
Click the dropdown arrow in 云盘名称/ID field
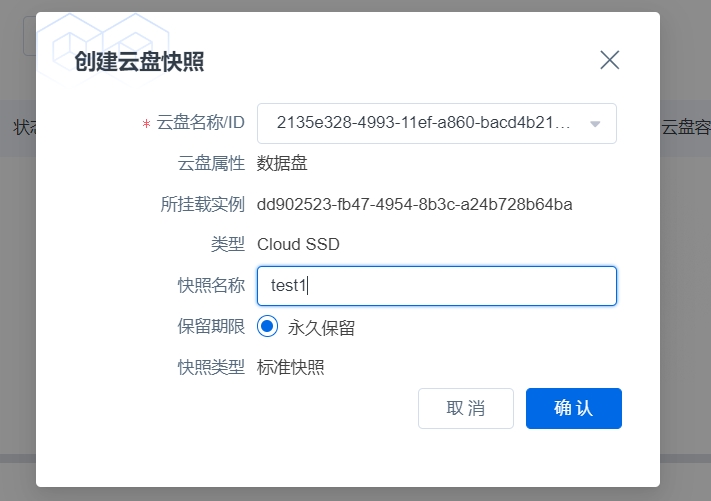(595, 124)
